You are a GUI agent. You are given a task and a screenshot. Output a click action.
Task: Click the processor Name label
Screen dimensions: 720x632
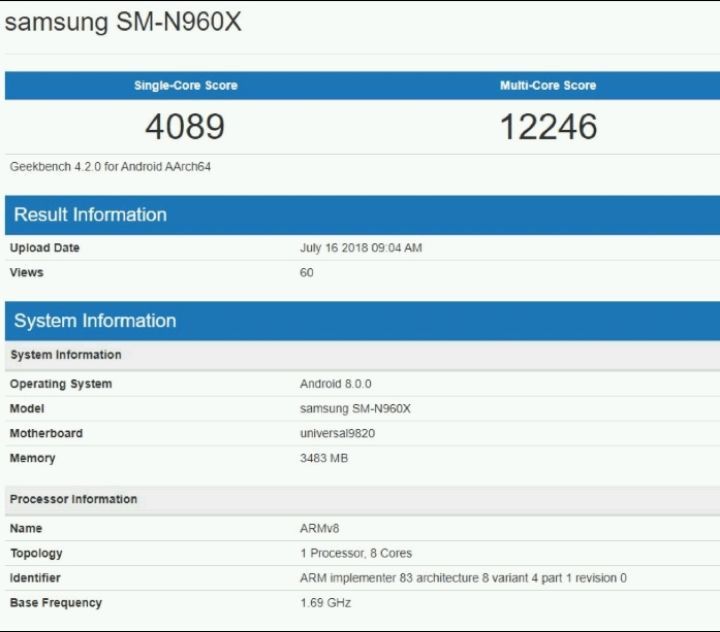[x=26, y=529]
